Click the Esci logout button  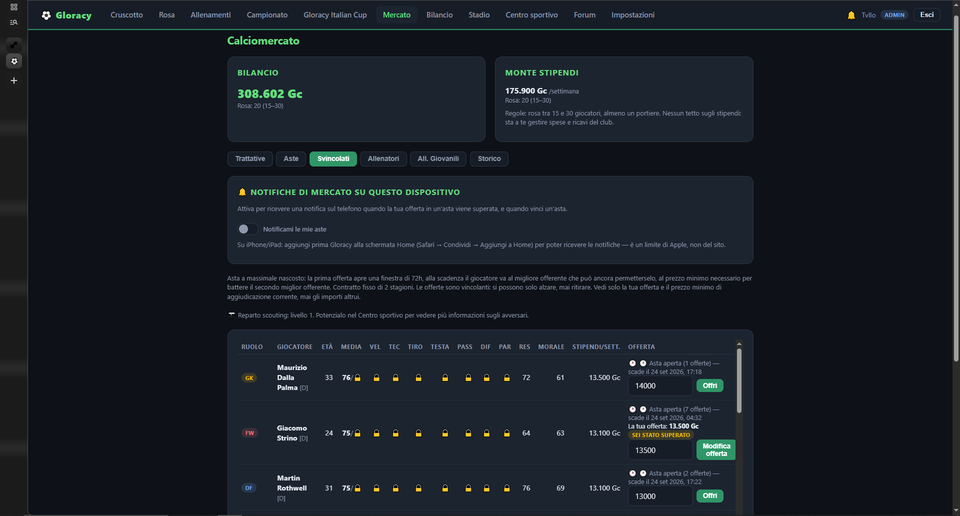click(927, 15)
